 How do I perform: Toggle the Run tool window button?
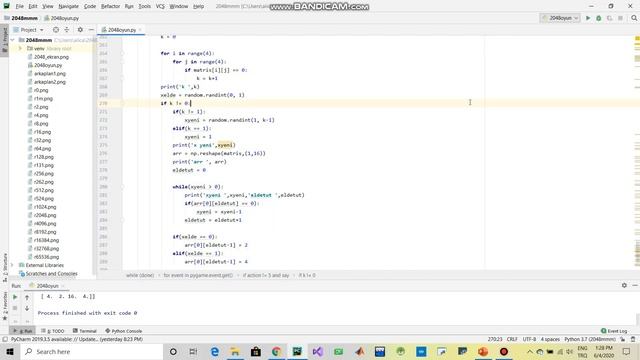coord(23,331)
